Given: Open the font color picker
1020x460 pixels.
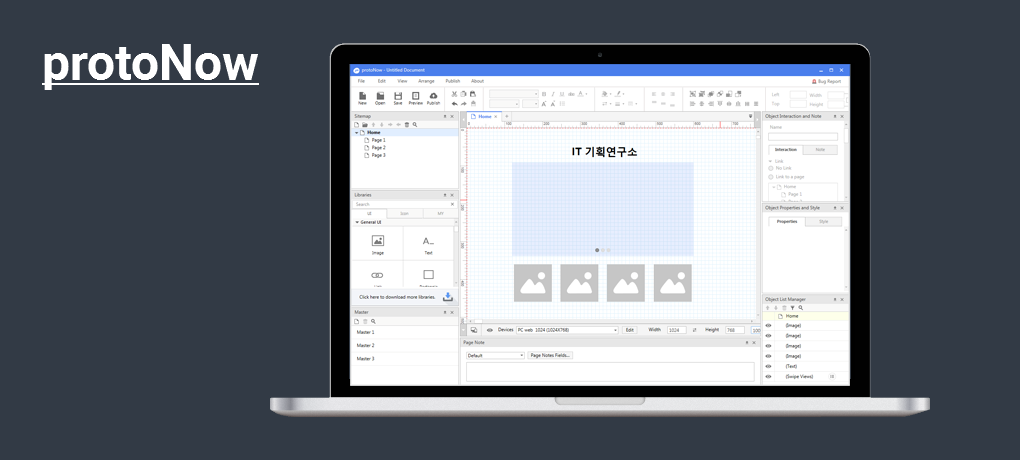Looking at the screenshot, I should click(x=582, y=94).
